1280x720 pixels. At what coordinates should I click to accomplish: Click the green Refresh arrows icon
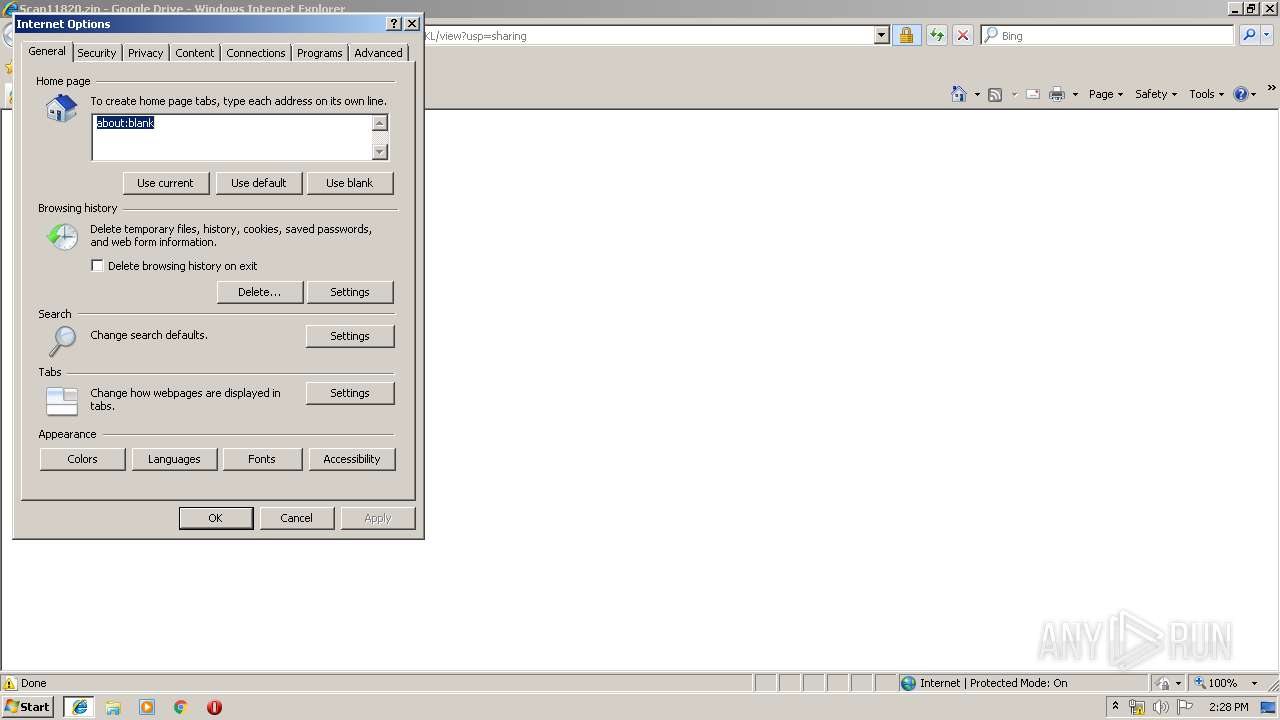tap(936, 35)
